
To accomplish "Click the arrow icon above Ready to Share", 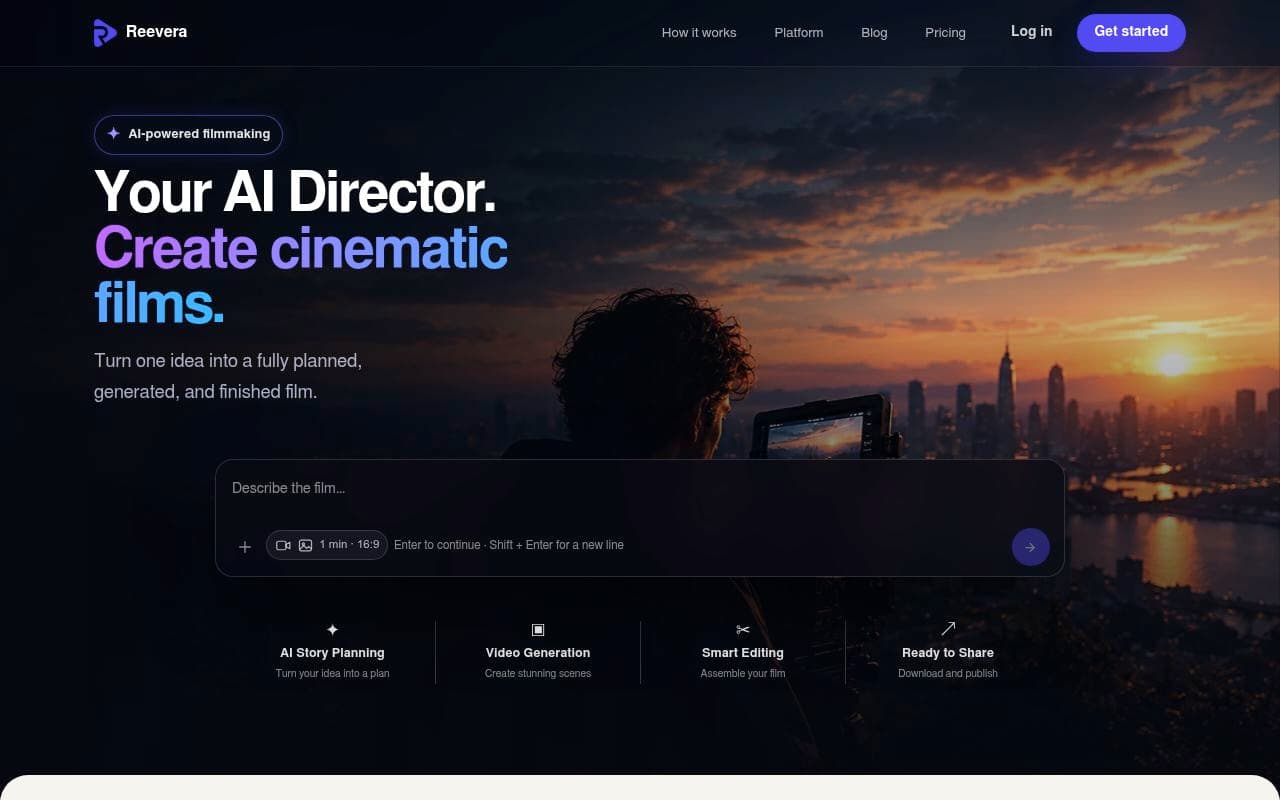I will [948, 628].
